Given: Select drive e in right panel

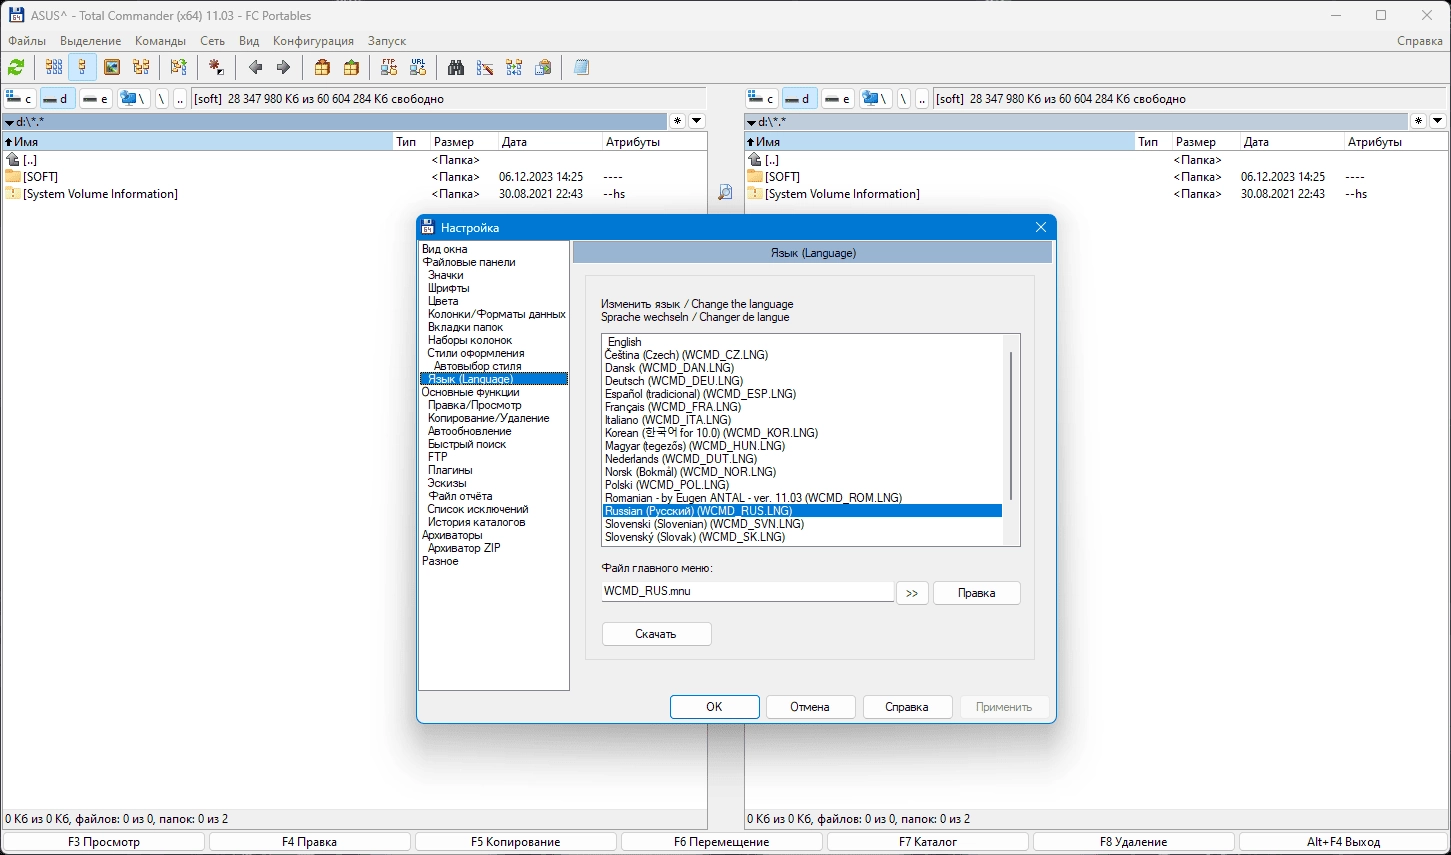Looking at the screenshot, I should tap(837, 99).
